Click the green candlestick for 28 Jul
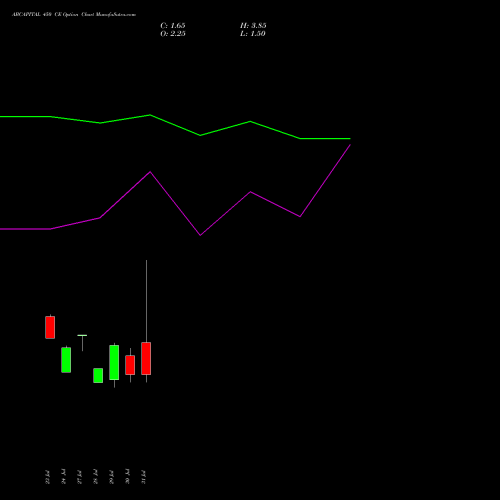Viewport: 500px width, 500px height. (98, 375)
